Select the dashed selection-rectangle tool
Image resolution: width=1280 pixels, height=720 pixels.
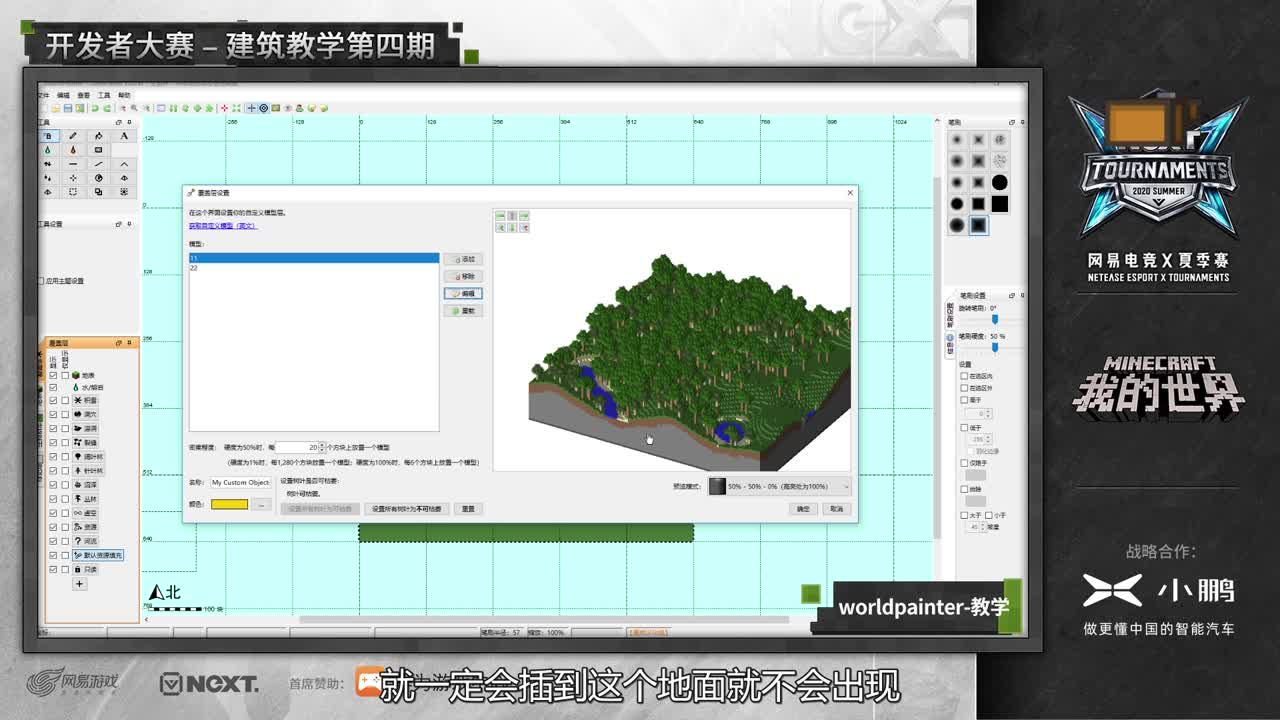click(x=73, y=192)
